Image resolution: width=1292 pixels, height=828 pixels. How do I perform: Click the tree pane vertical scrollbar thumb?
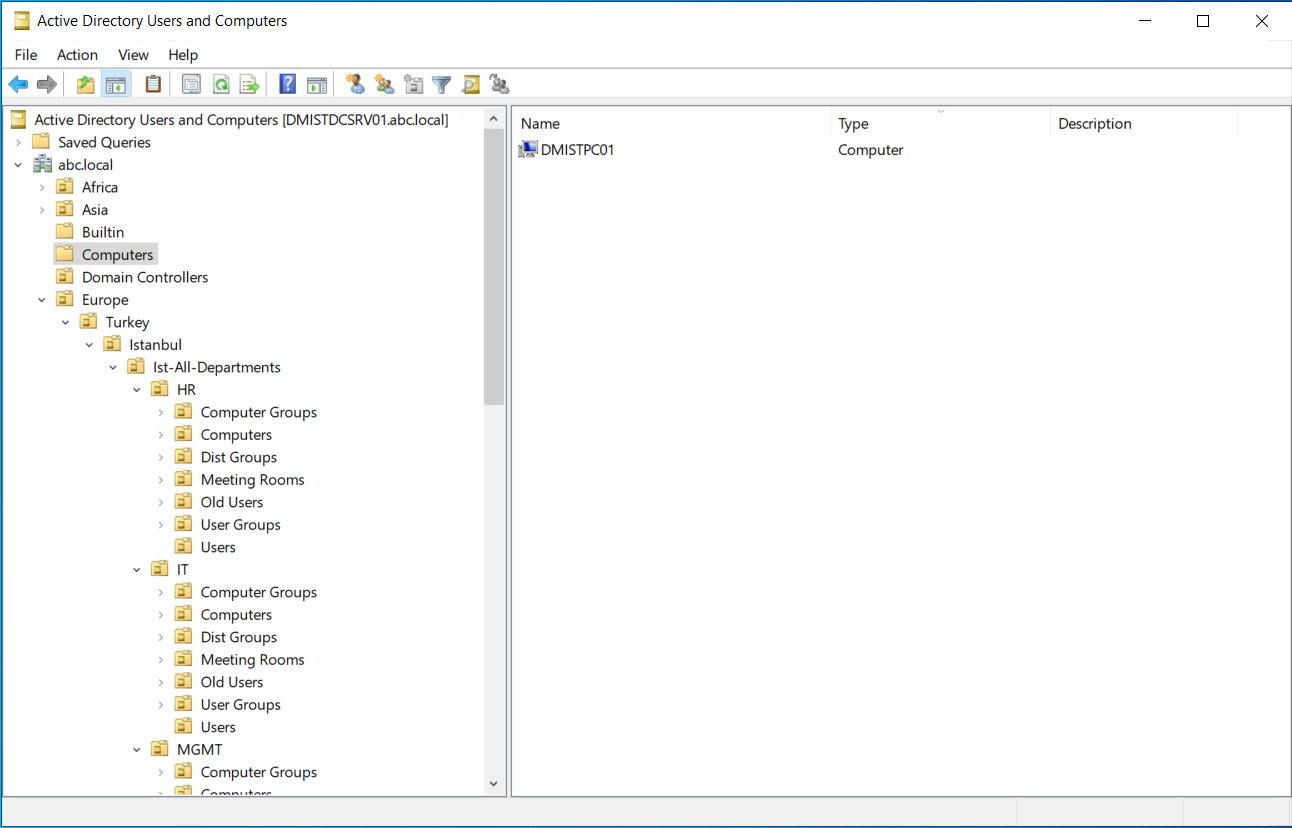pyautogui.click(x=493, y=267)
